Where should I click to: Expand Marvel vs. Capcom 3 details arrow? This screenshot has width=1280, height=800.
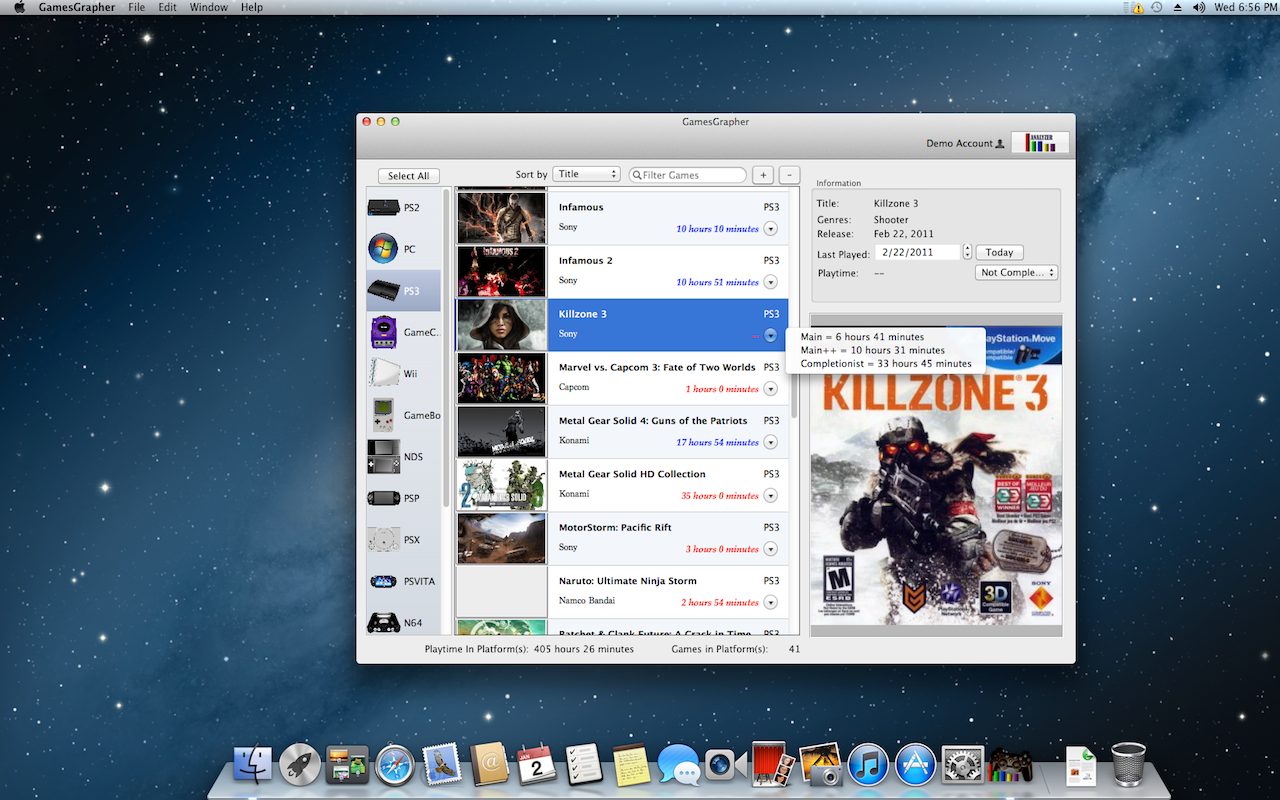click(770, 389)
